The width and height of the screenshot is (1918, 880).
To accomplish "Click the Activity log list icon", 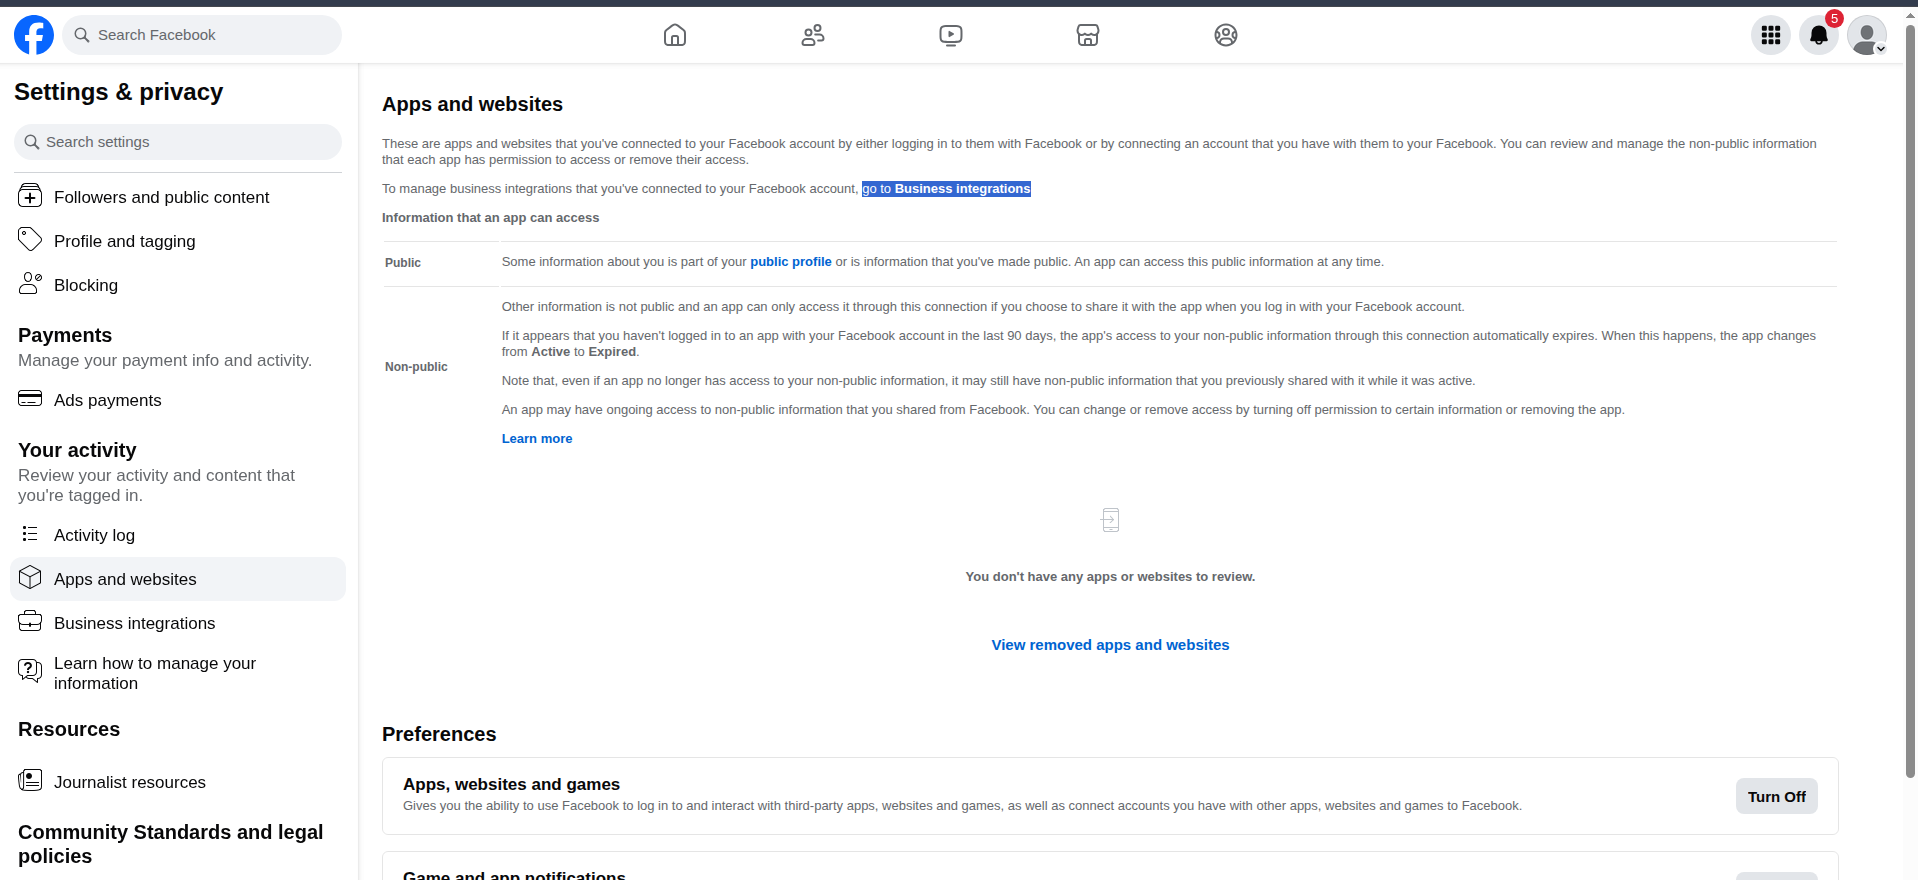I will click(30, 534).
